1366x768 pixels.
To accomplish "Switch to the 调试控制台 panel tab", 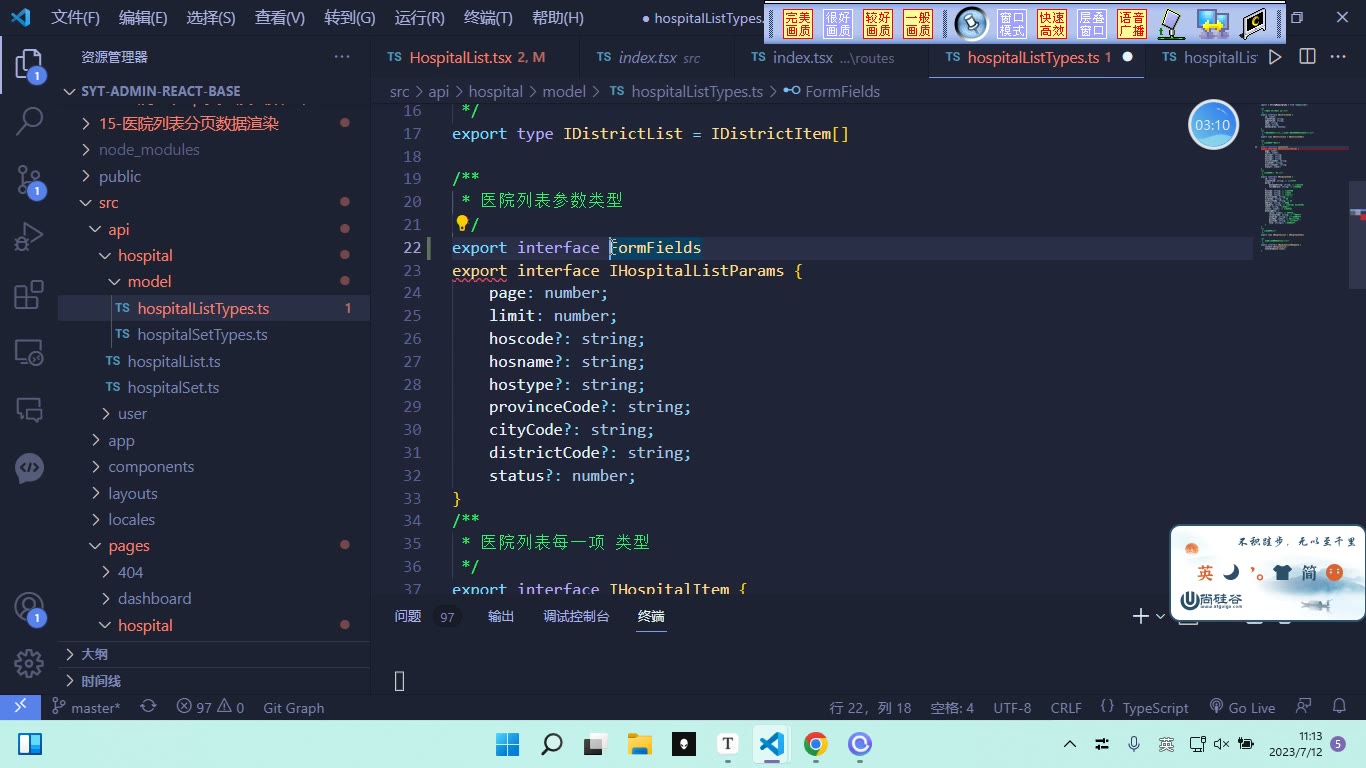I will [576, 616].
